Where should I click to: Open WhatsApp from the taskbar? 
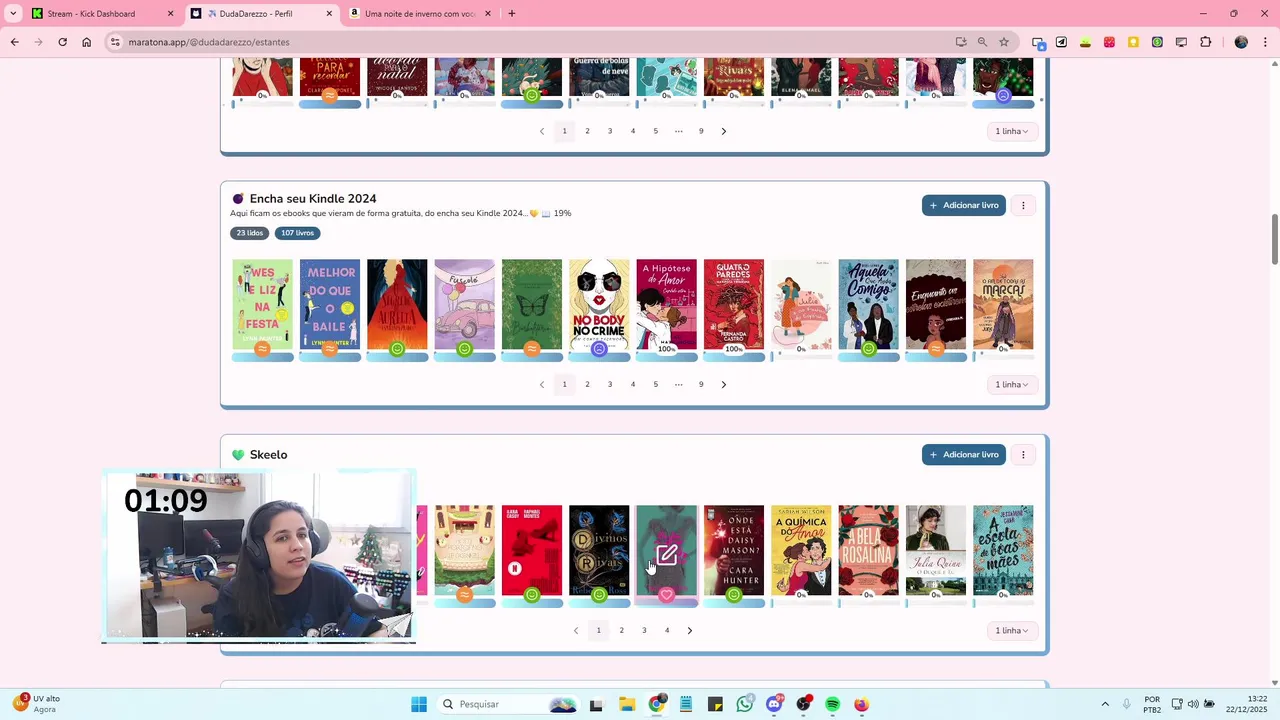point(744,704)
